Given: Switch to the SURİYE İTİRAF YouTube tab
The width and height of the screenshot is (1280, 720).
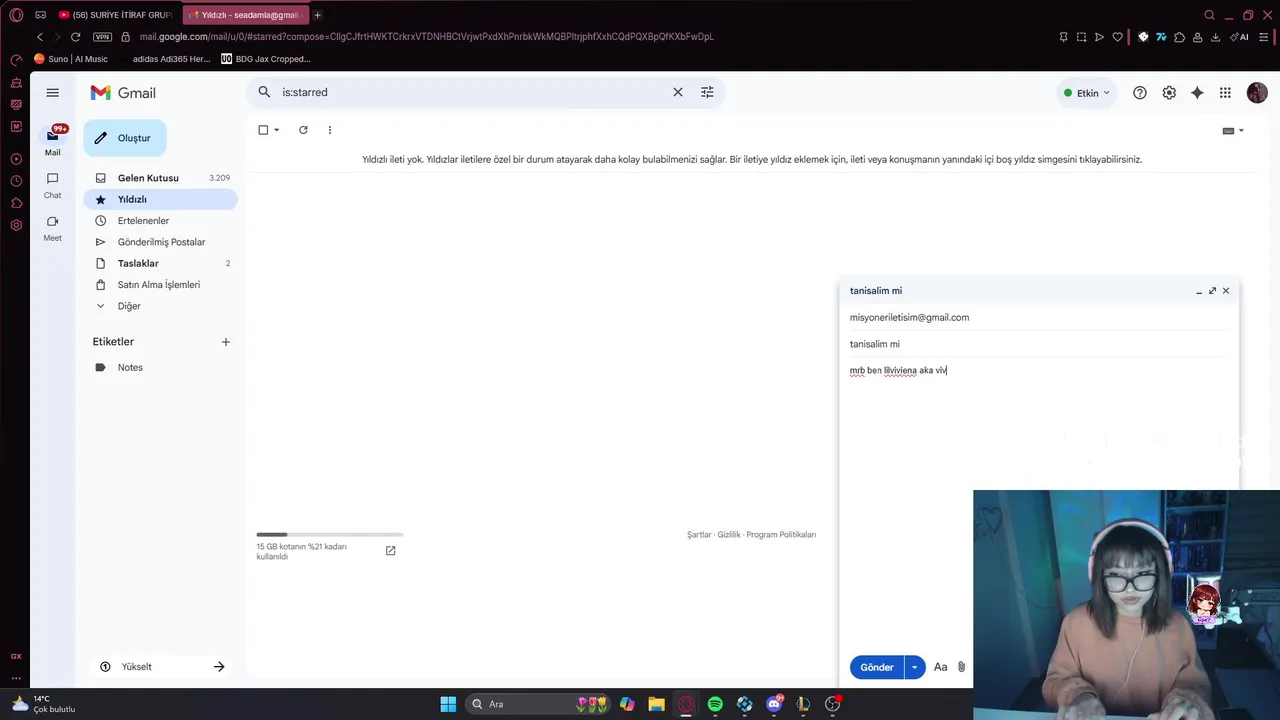Looking at the screenshot, I should coord(115,15).
